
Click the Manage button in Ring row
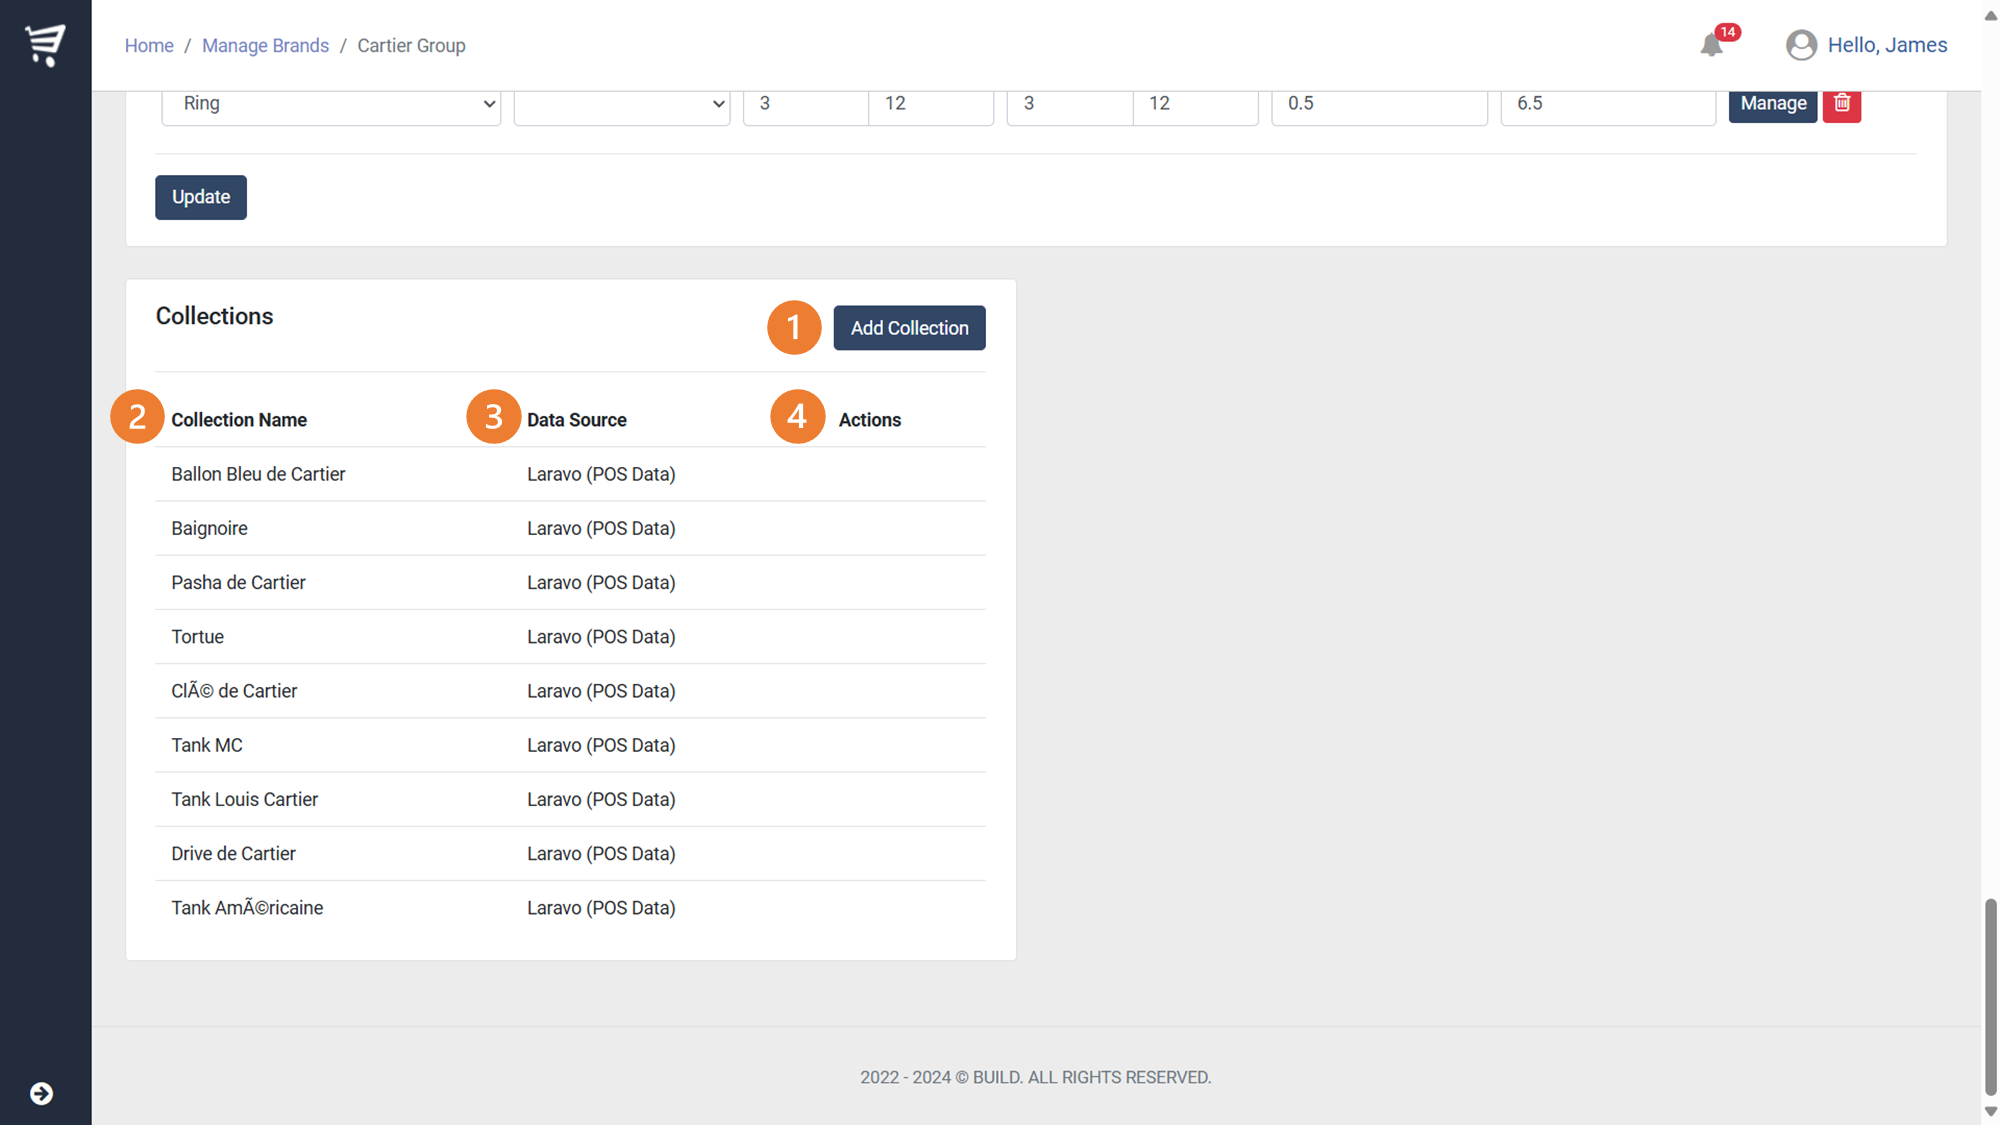pyautogui.click(x=1773, y=103)
